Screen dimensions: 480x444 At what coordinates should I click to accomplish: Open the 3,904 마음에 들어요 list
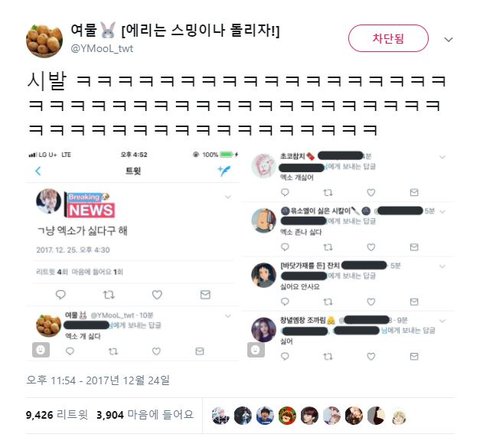click(145, 415)
